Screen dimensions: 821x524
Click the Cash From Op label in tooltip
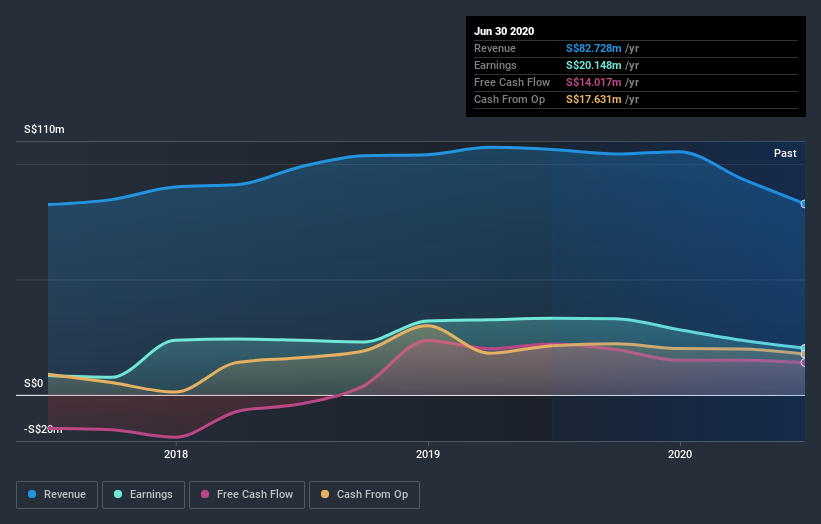point(509,99)
